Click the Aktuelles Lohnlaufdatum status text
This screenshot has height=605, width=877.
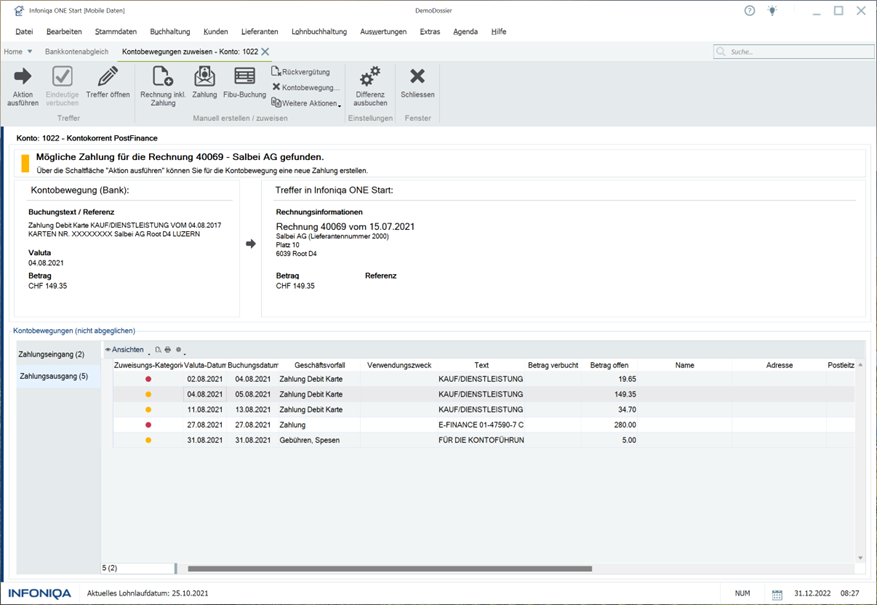pyautogui.click(x=147, y=593)
